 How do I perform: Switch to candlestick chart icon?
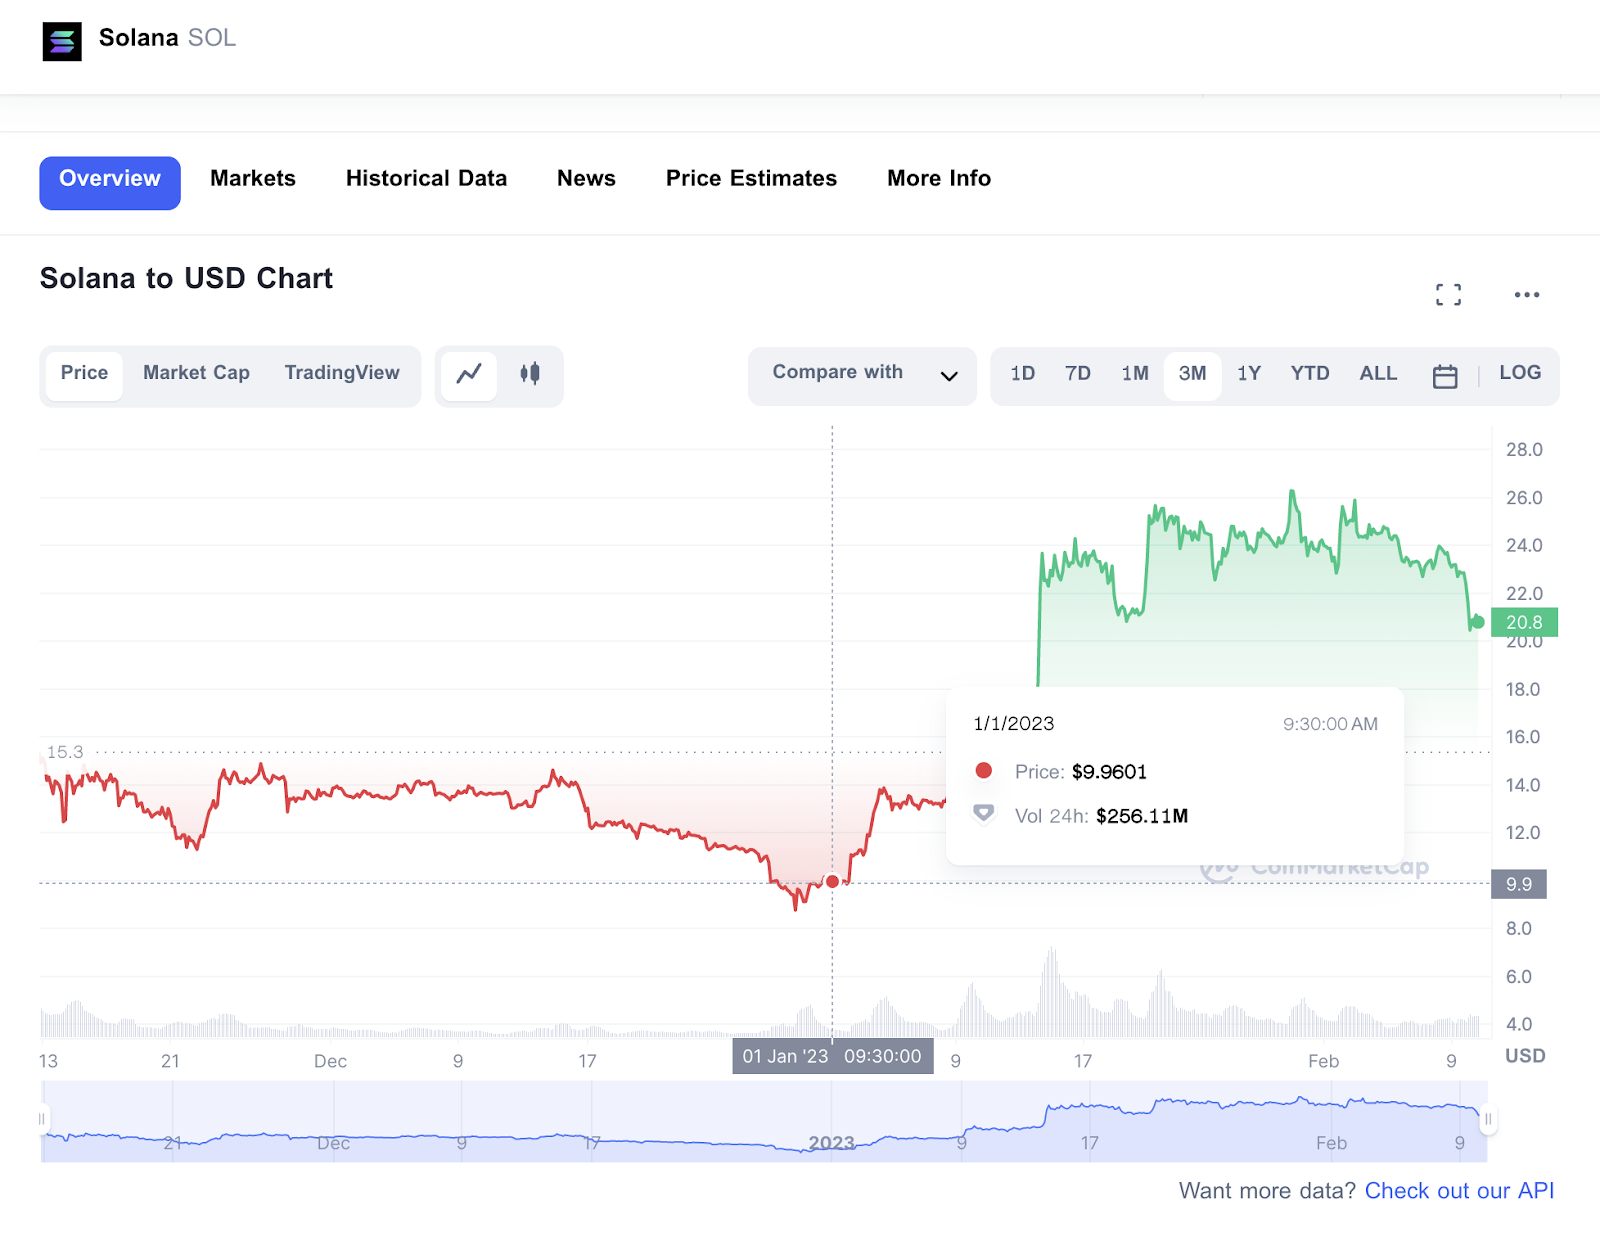[x=530, y=374]
